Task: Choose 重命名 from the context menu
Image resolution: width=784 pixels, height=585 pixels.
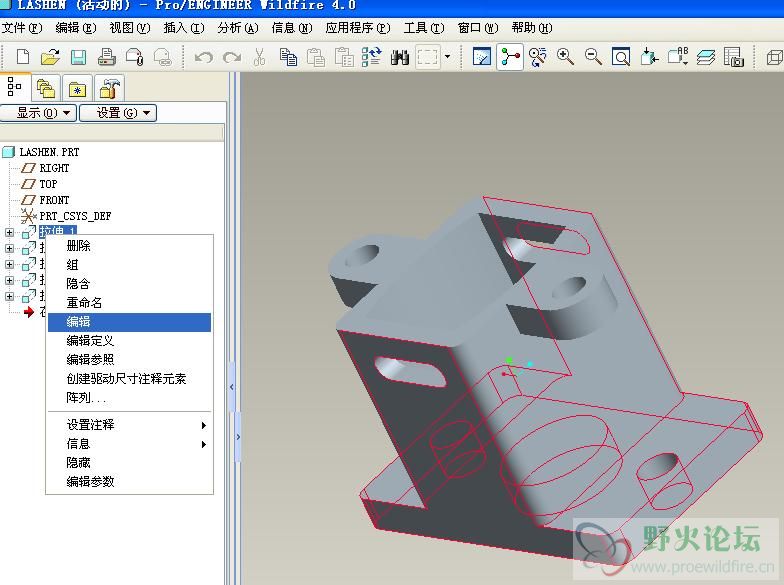Action: coord(130,303)
